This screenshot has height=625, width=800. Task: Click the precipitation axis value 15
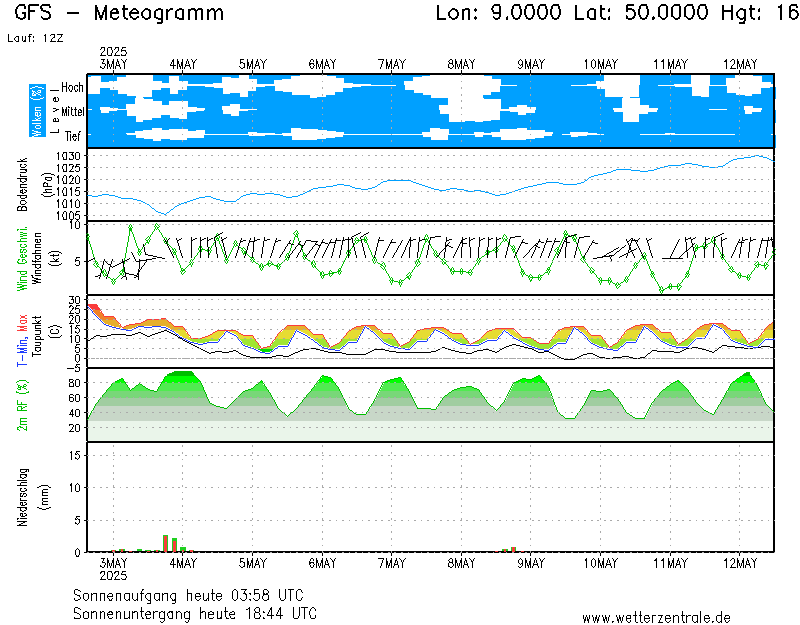tap(74, 455)
